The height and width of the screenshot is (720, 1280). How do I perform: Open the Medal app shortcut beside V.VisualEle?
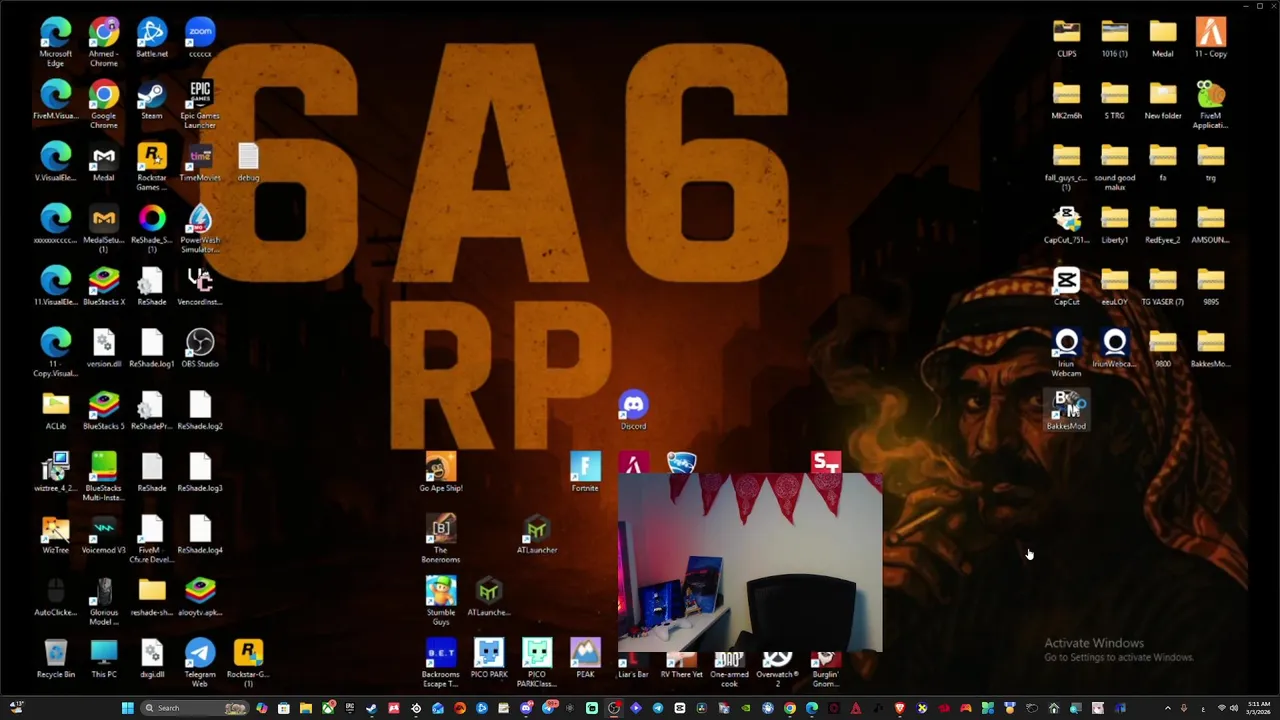click(104, 162)
